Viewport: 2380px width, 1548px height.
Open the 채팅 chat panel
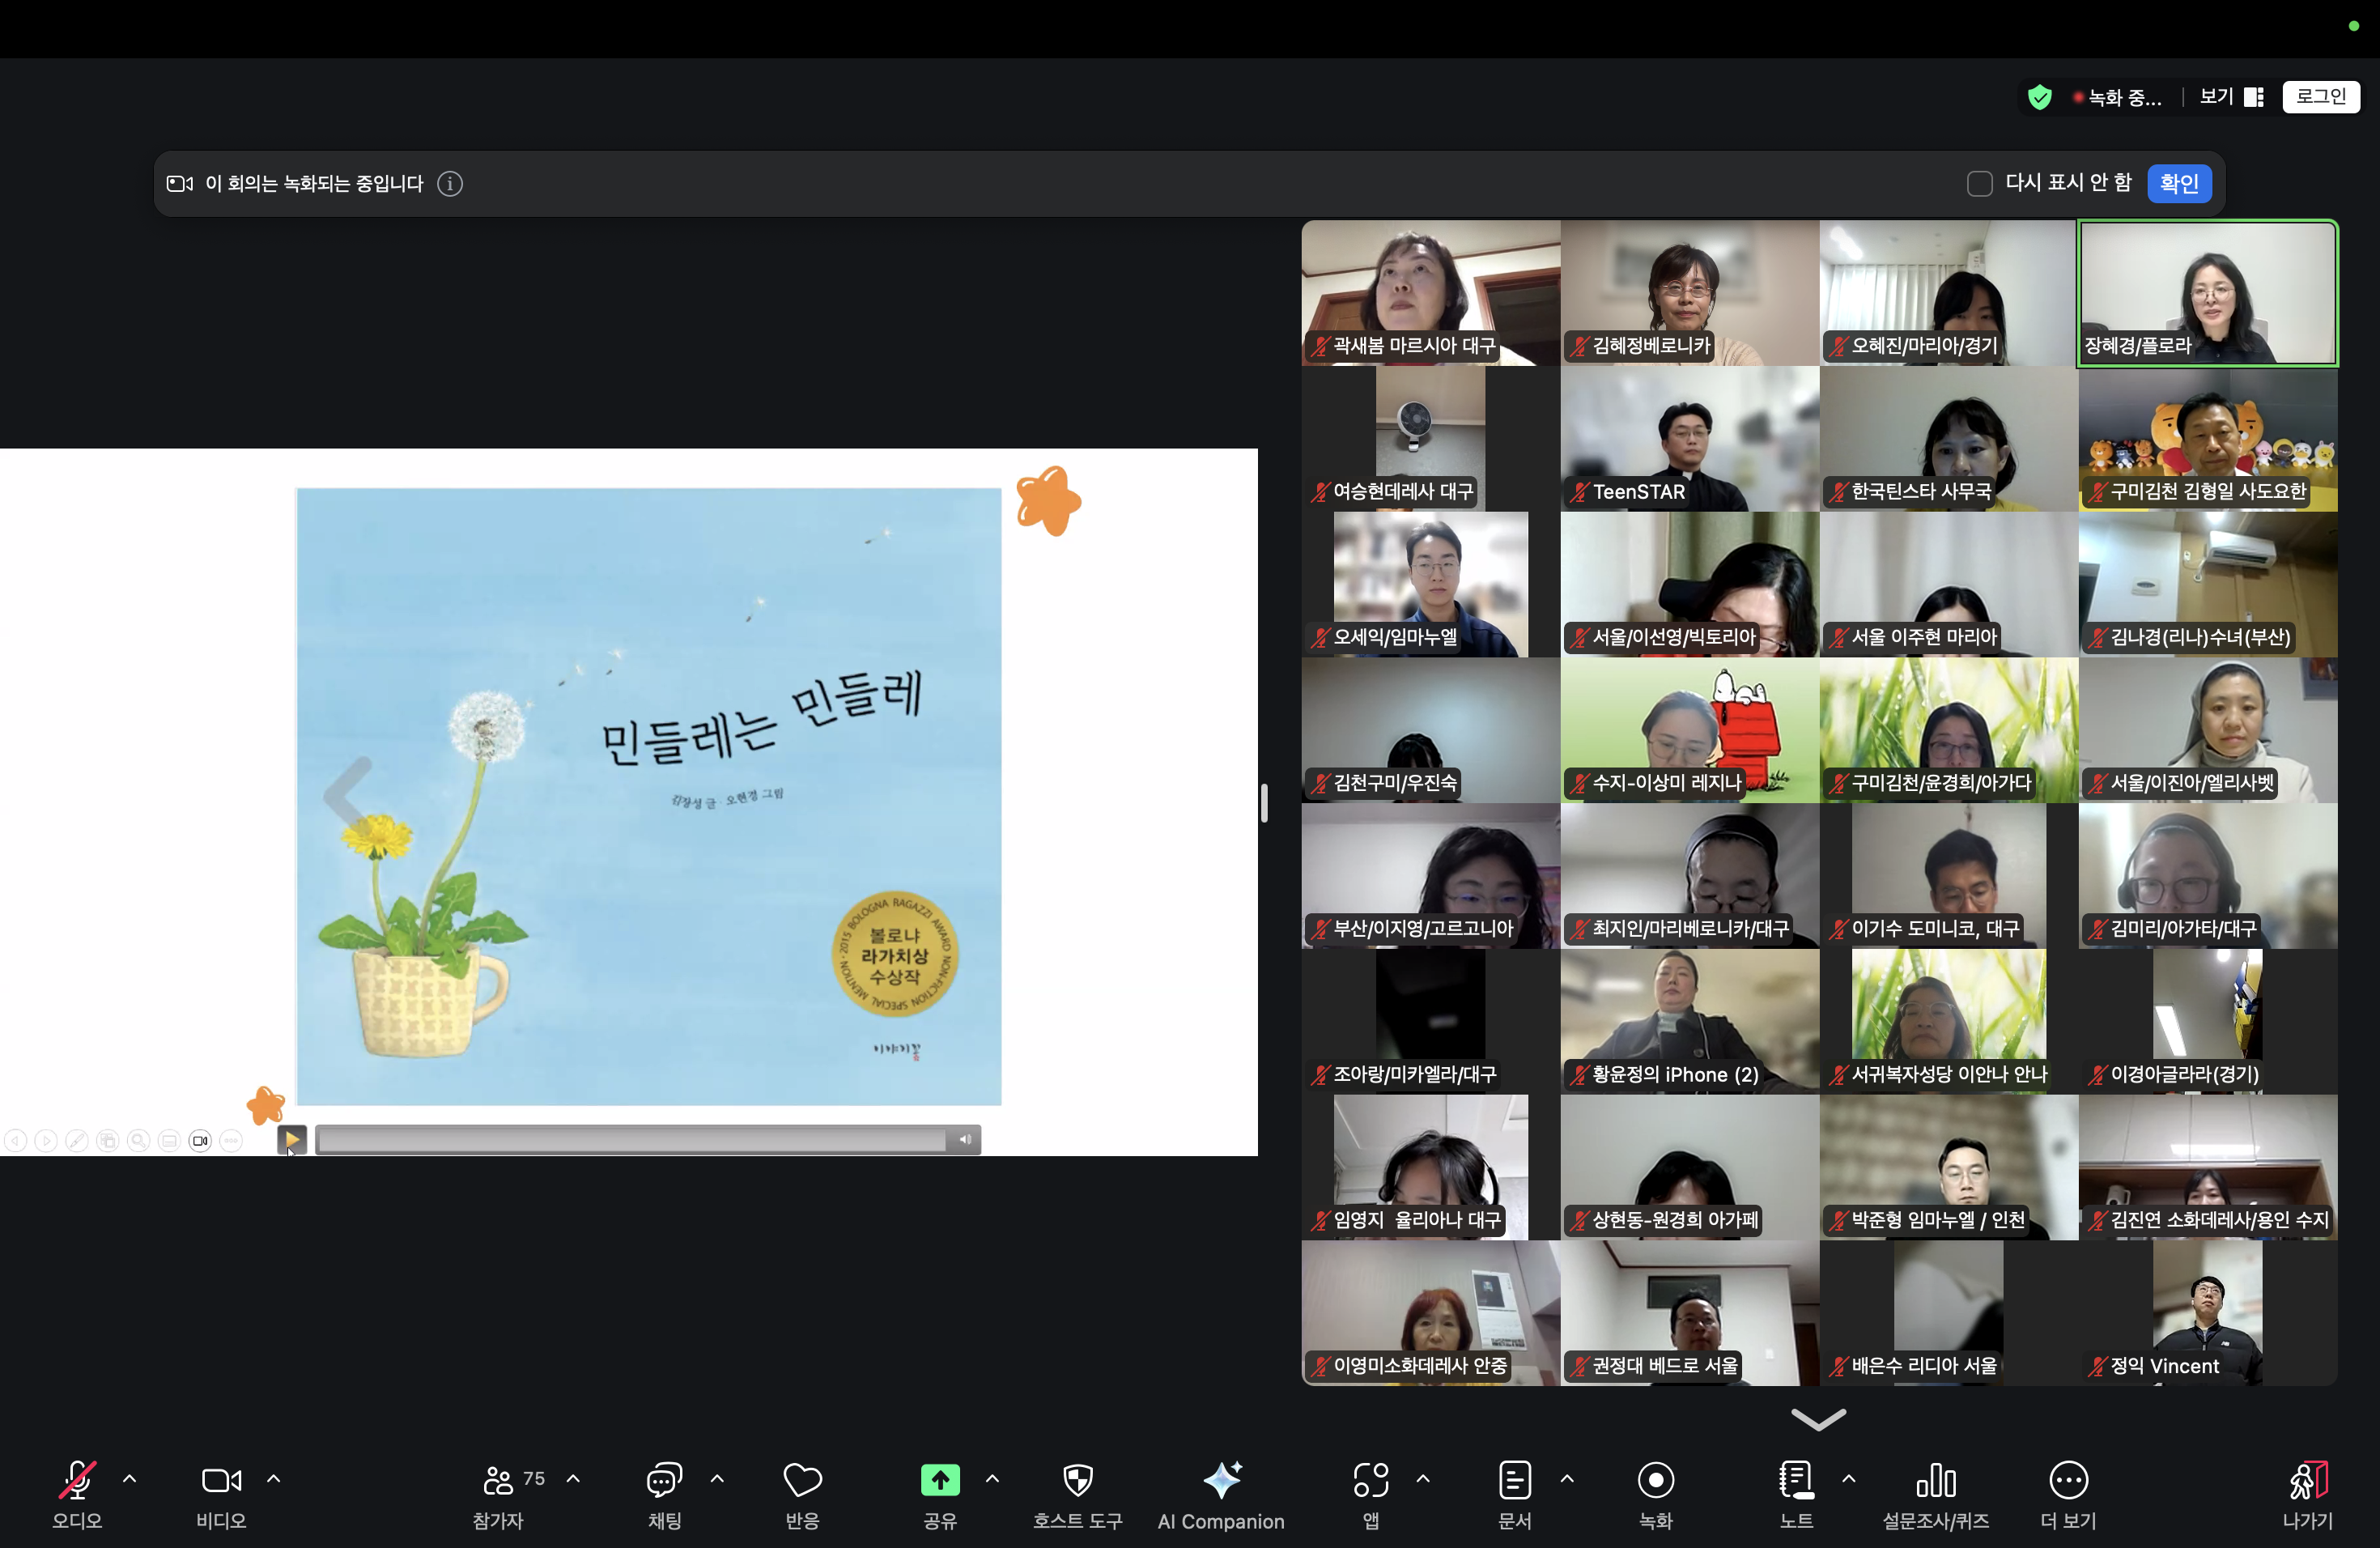(664, 1494)
